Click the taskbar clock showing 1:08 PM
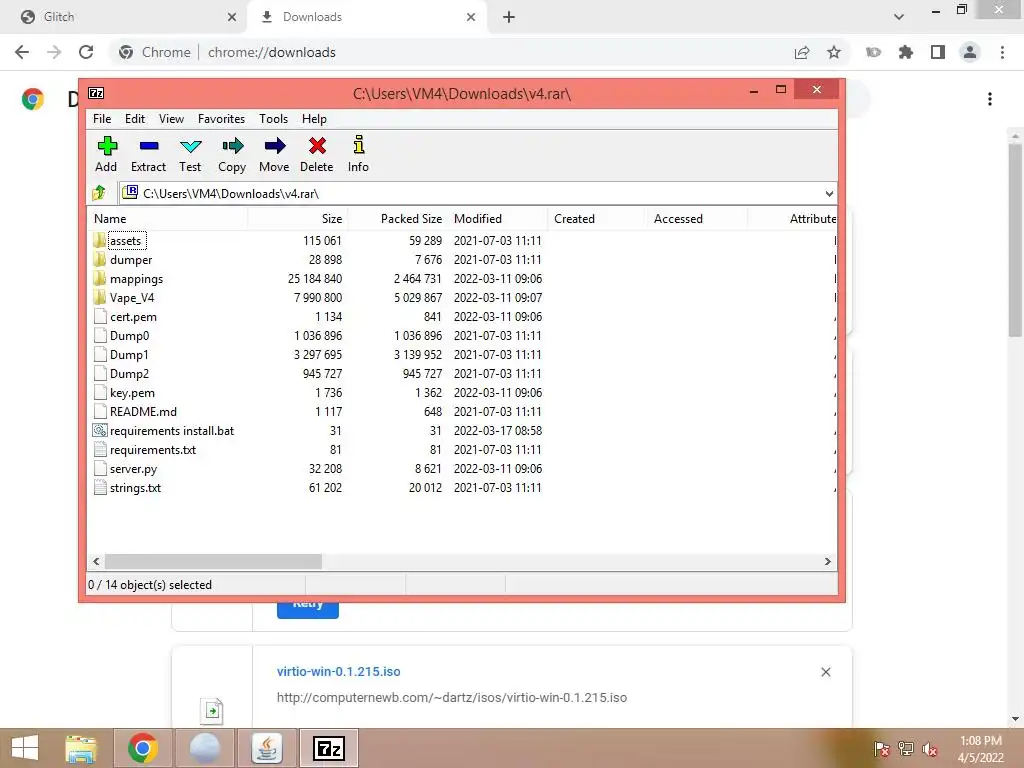This screenshot has height=768, width=1024. pyautogui.click(x=980, y=749)
